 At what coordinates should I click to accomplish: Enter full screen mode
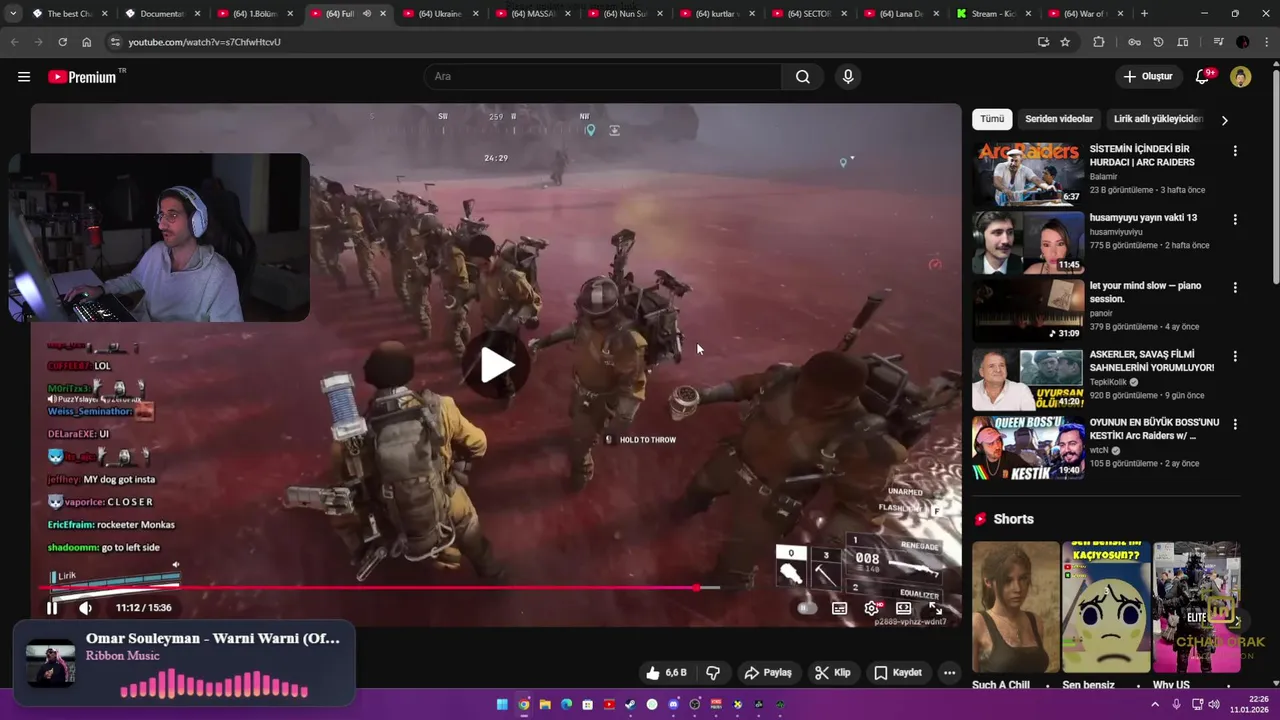936,608
